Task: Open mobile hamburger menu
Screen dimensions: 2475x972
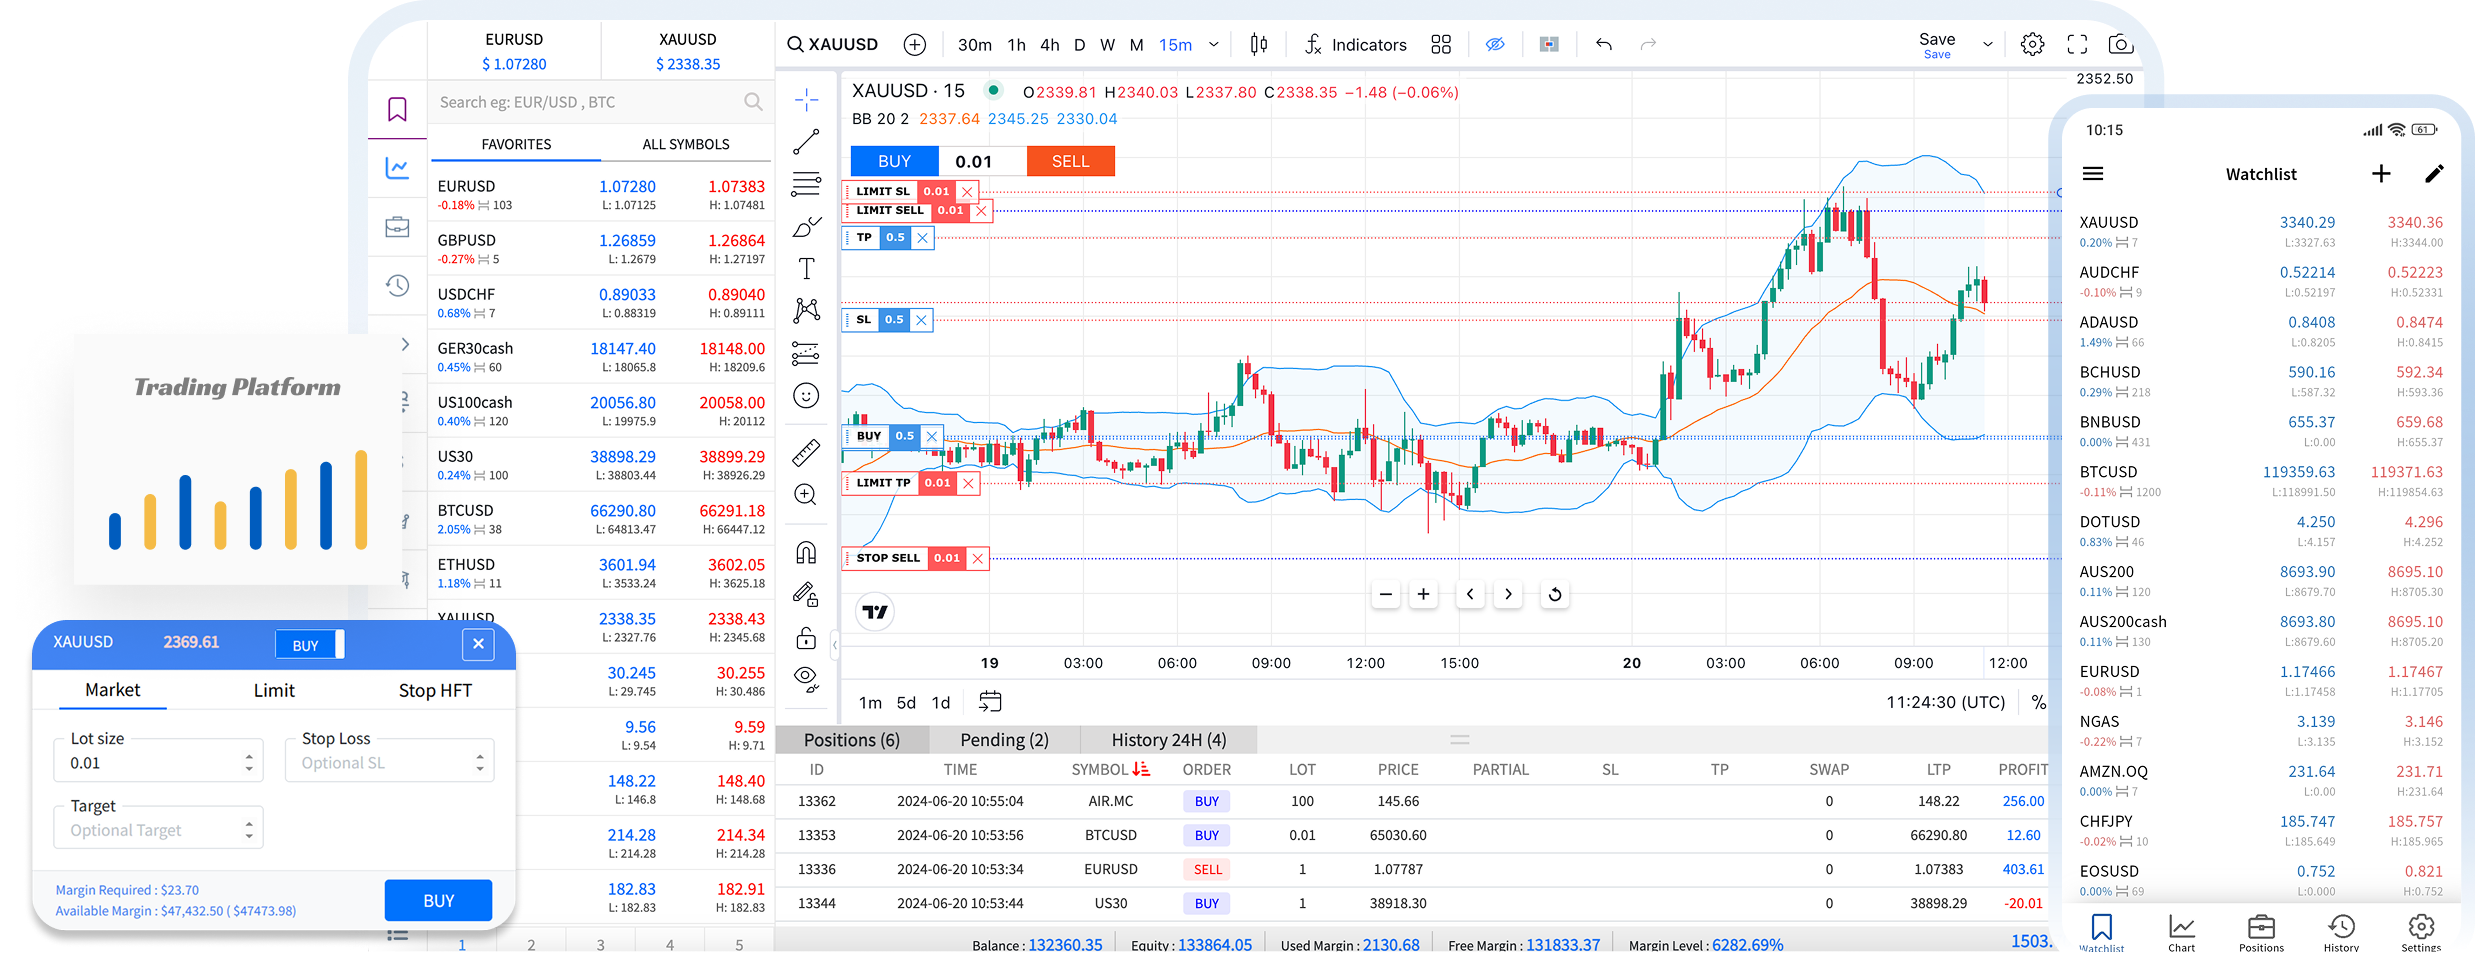Action: [2093, 174]
